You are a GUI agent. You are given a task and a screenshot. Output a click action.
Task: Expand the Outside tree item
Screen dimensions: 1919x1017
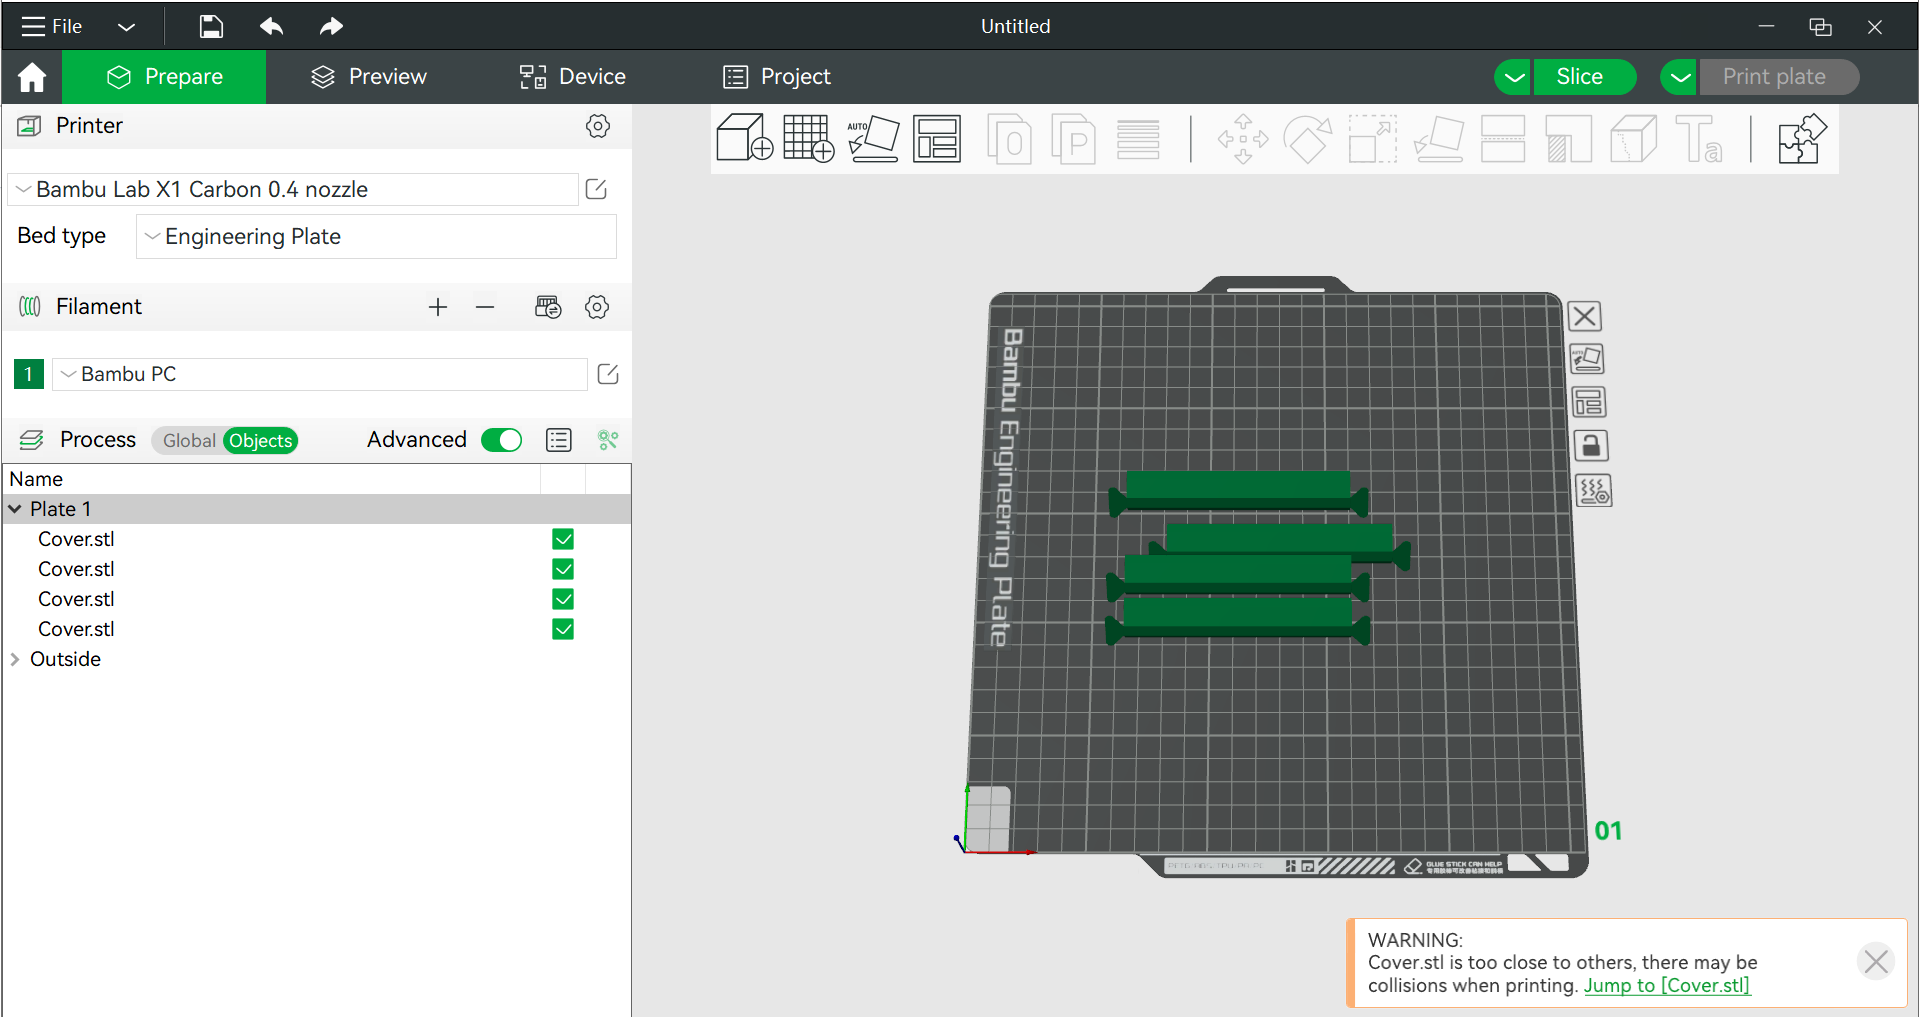click(14, 659)
